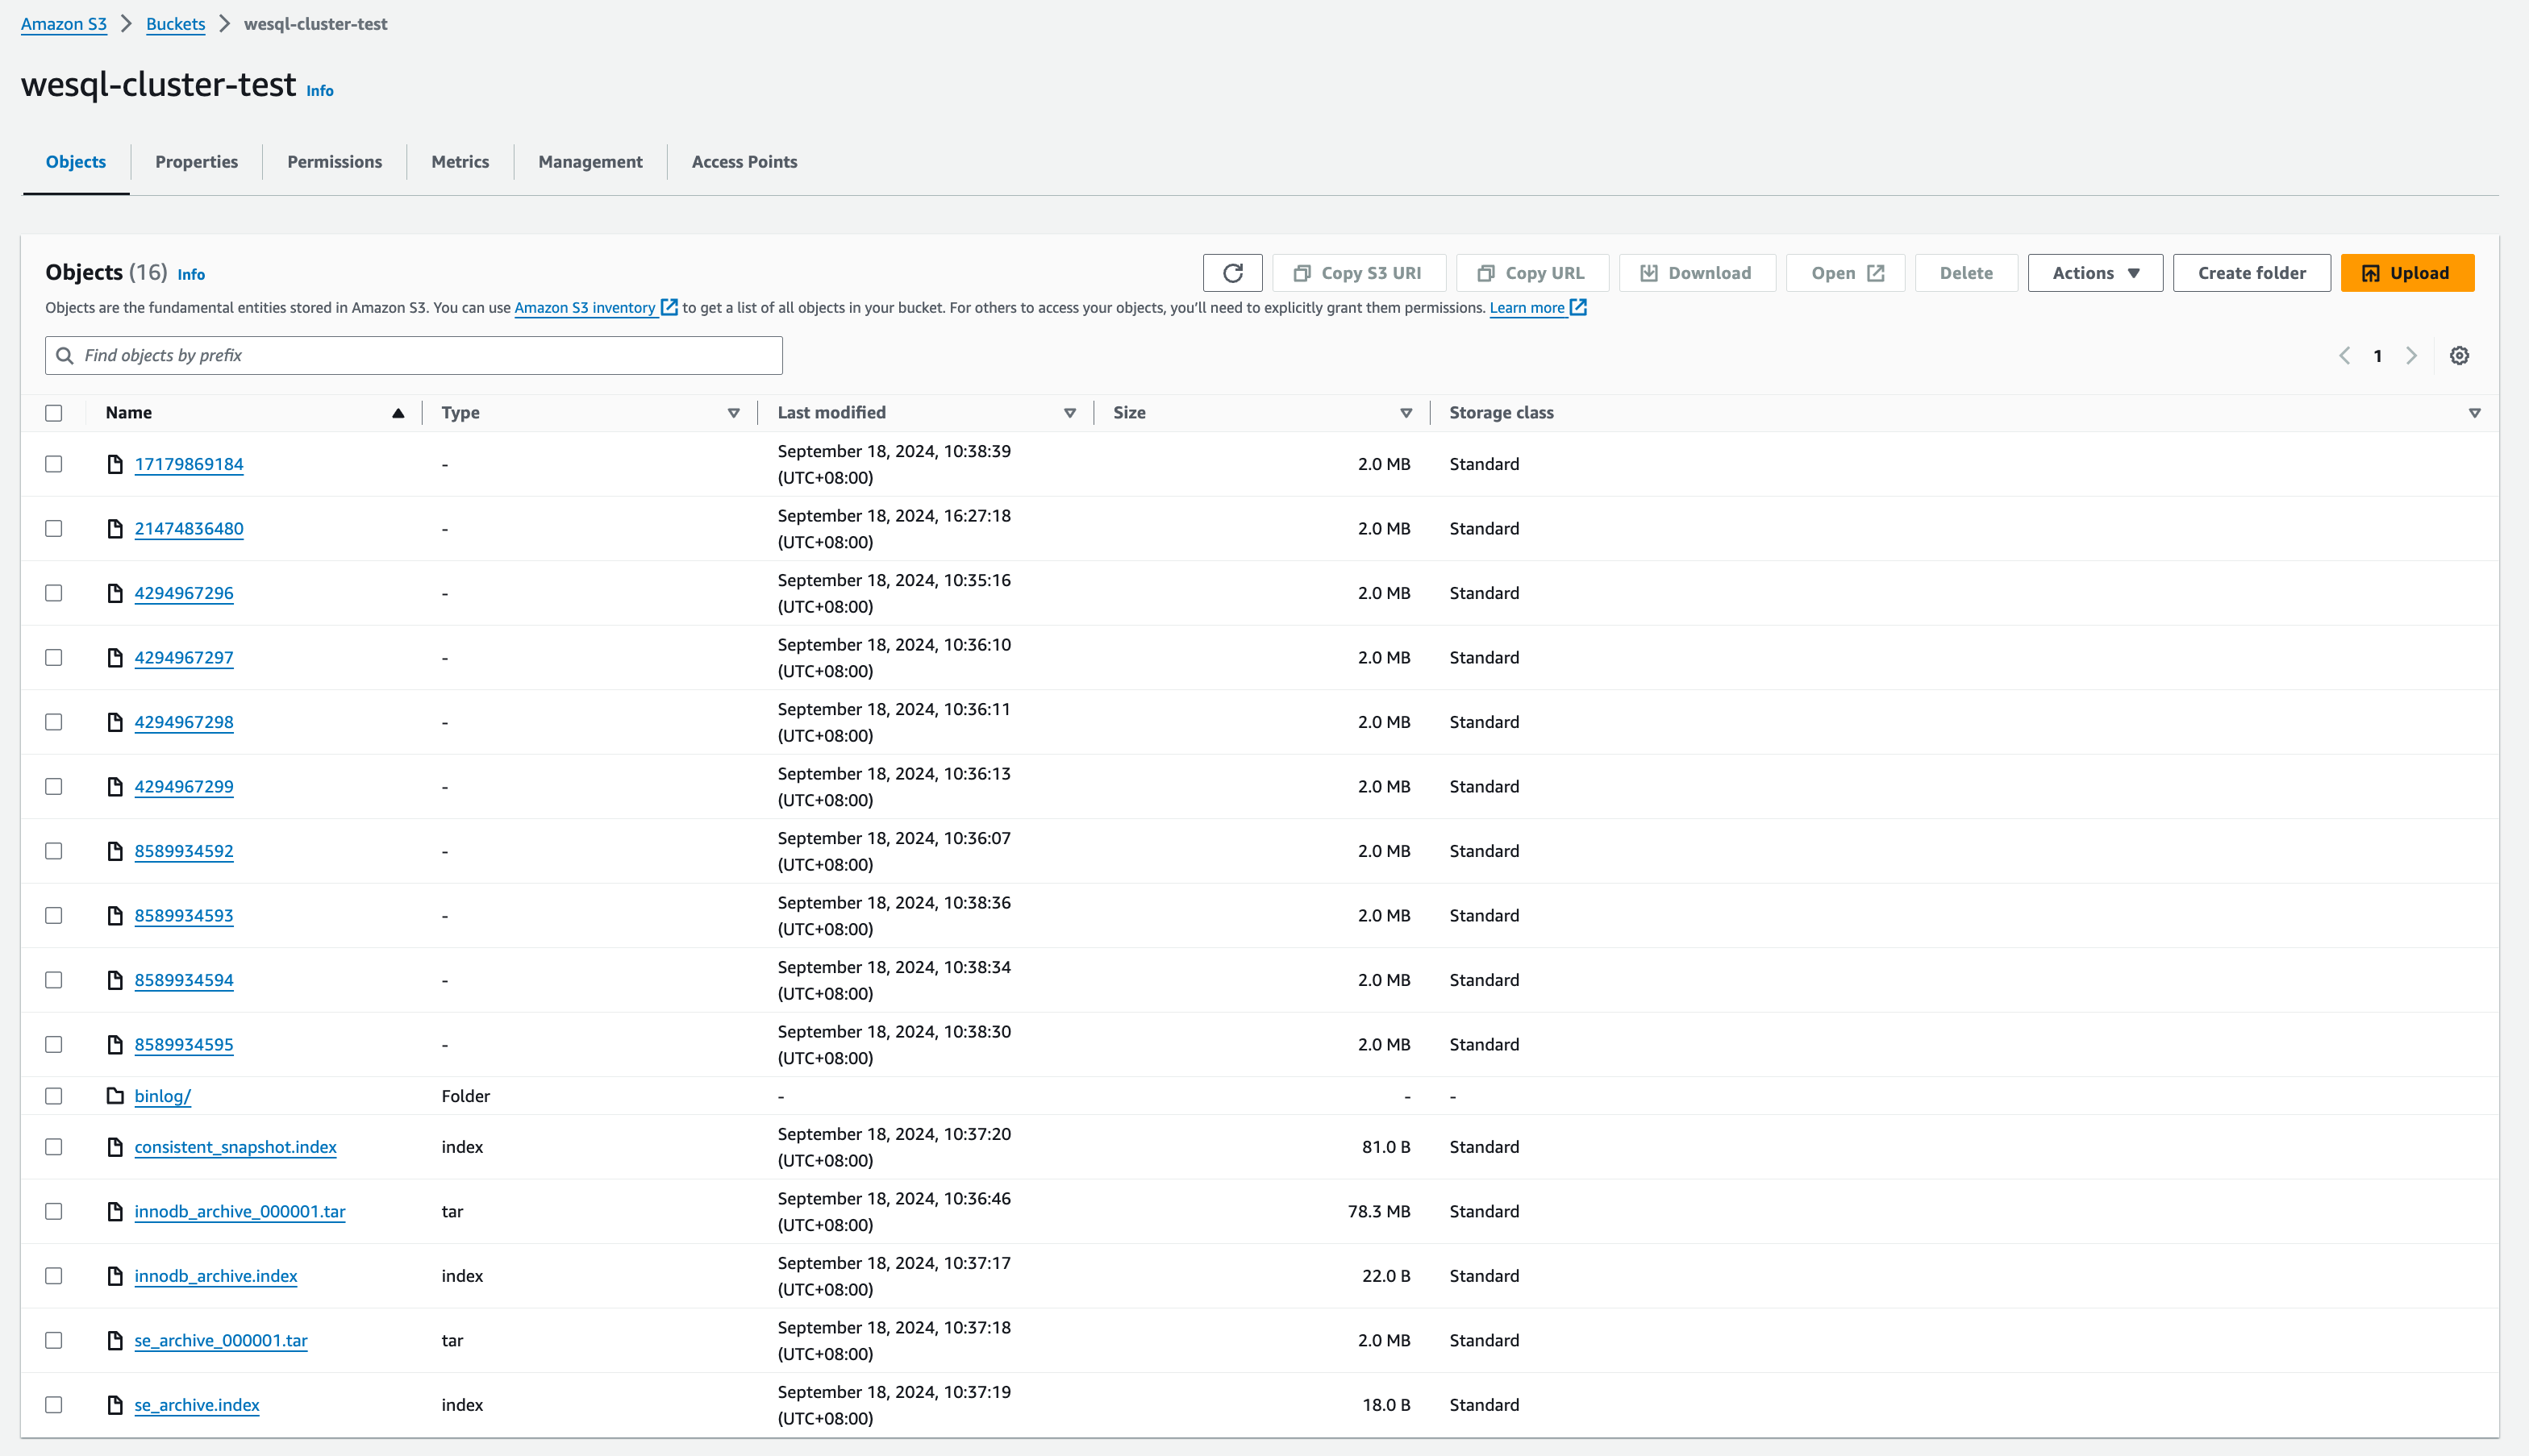Click file icon beside 4294967297
Image resolution: width=2529 pixels, height=1456 pixels.
point(115,658)
